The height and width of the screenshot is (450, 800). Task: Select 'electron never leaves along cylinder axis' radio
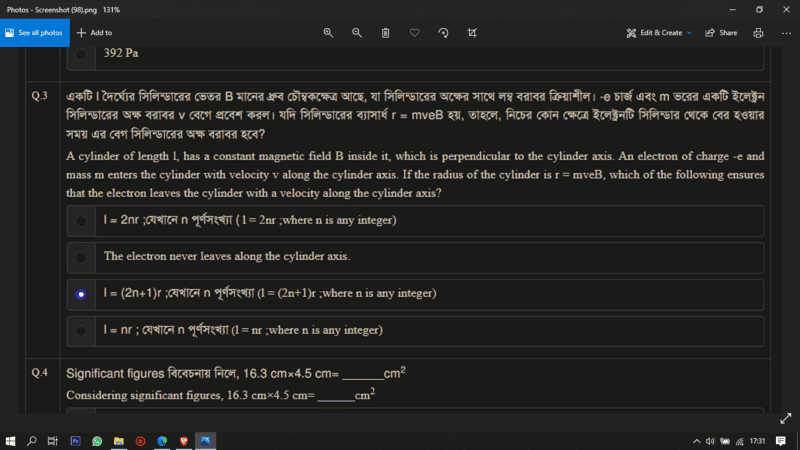click(81, 258)
